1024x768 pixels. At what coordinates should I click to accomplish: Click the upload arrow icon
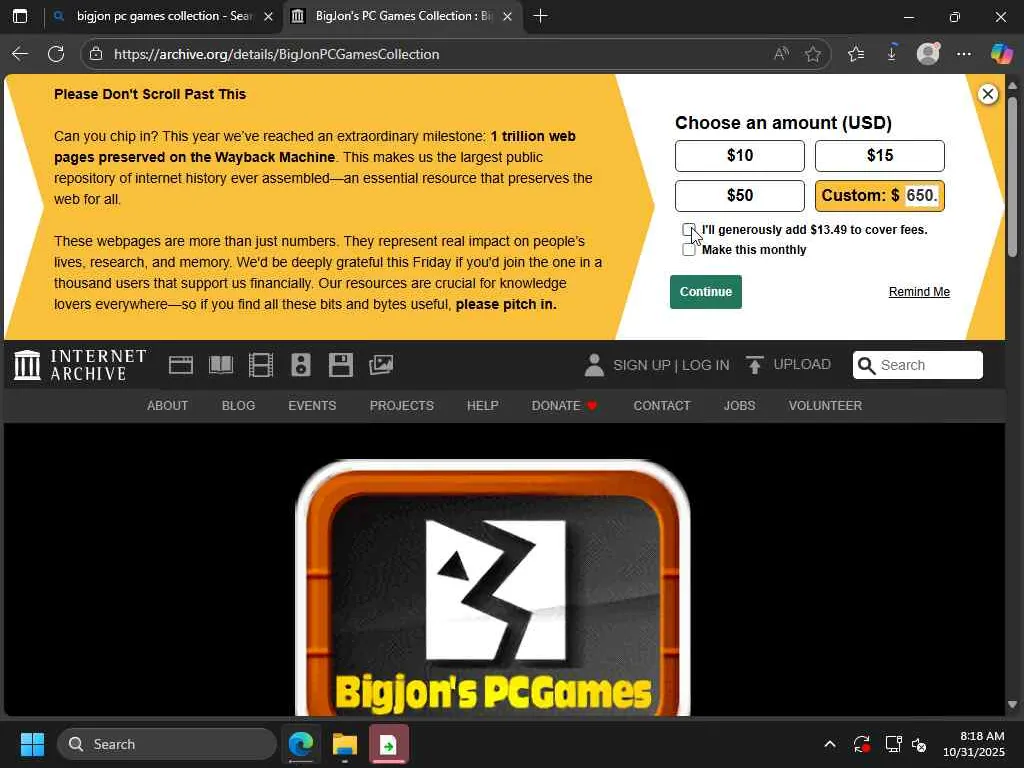click(754, 365)
